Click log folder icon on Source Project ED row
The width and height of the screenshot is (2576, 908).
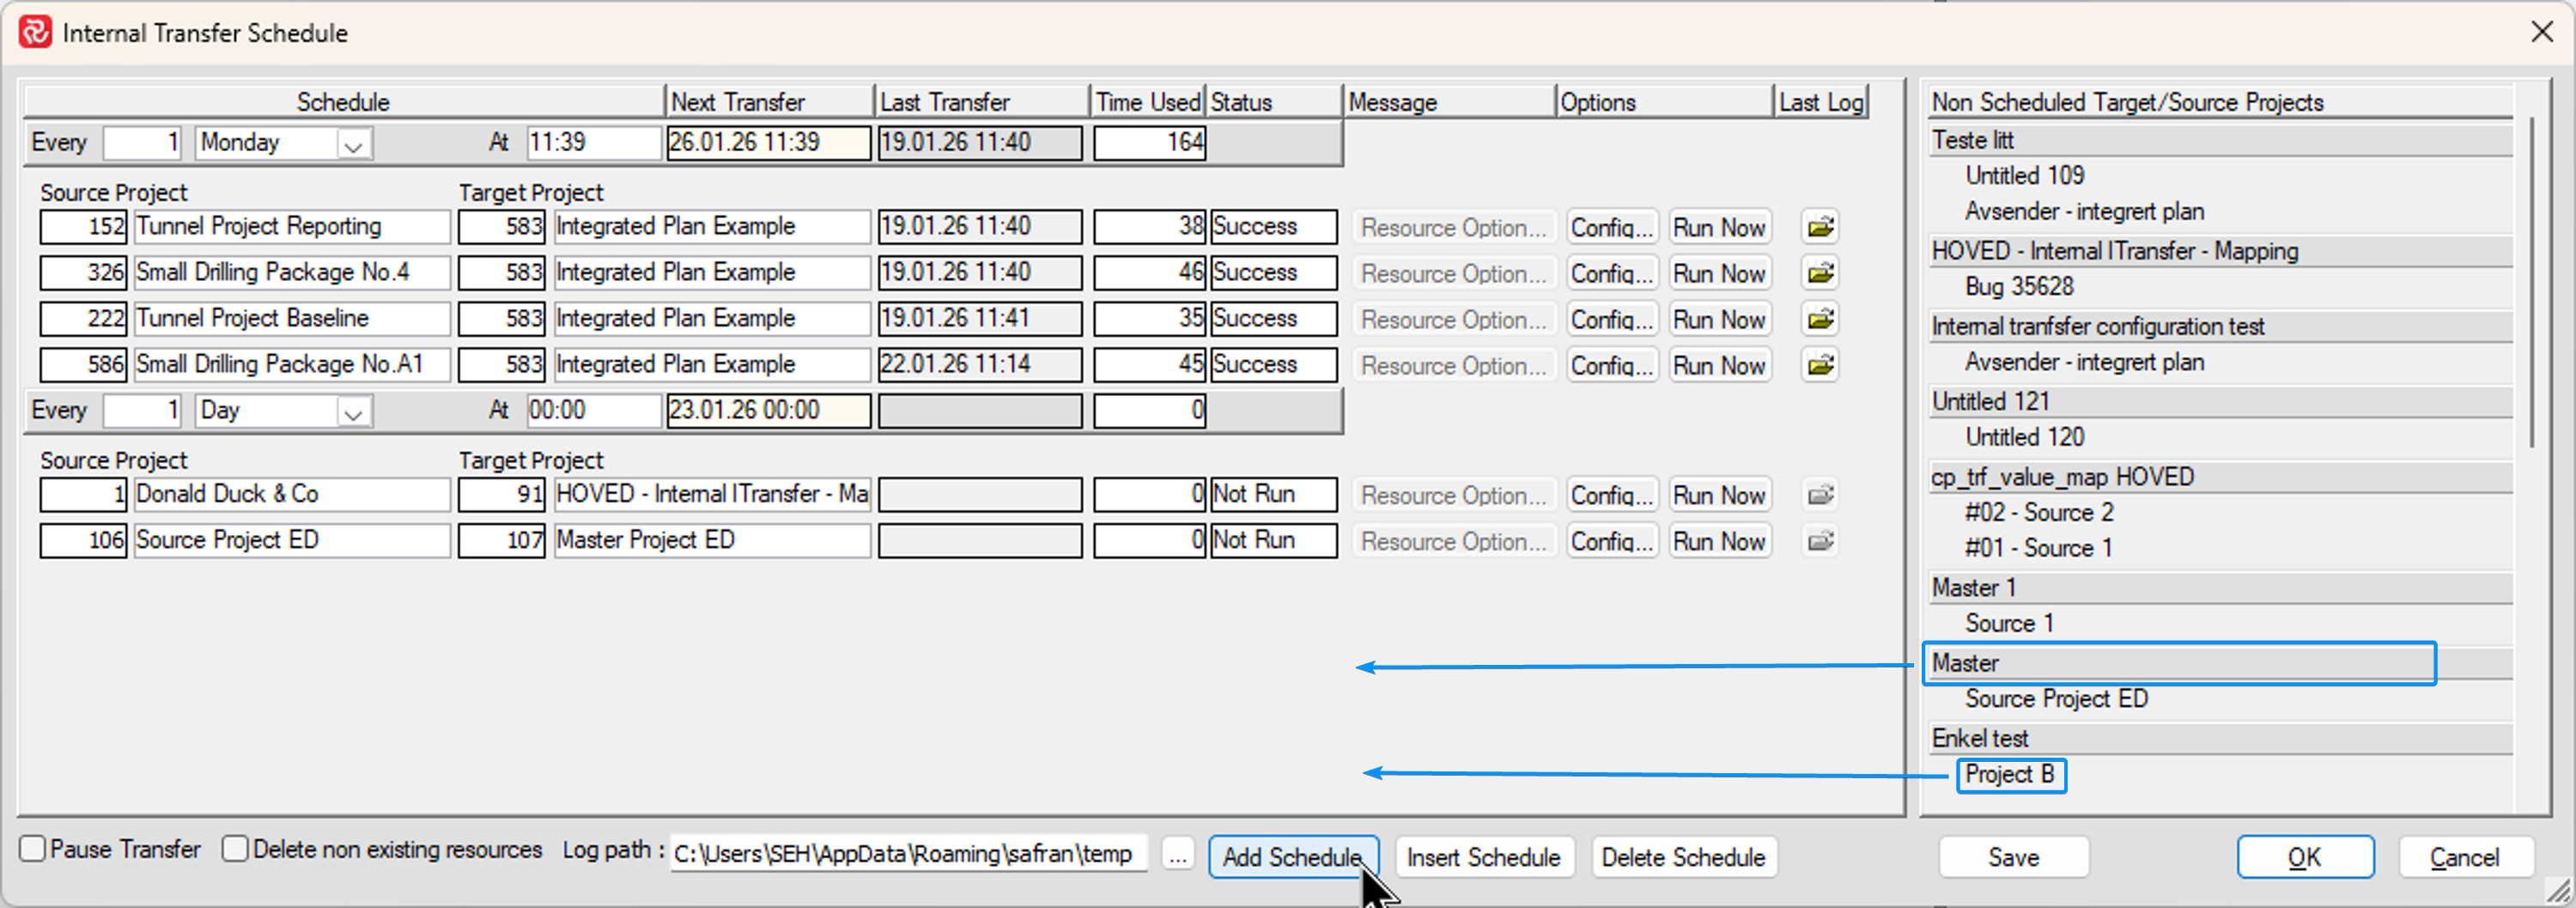tap(1820, 541)
